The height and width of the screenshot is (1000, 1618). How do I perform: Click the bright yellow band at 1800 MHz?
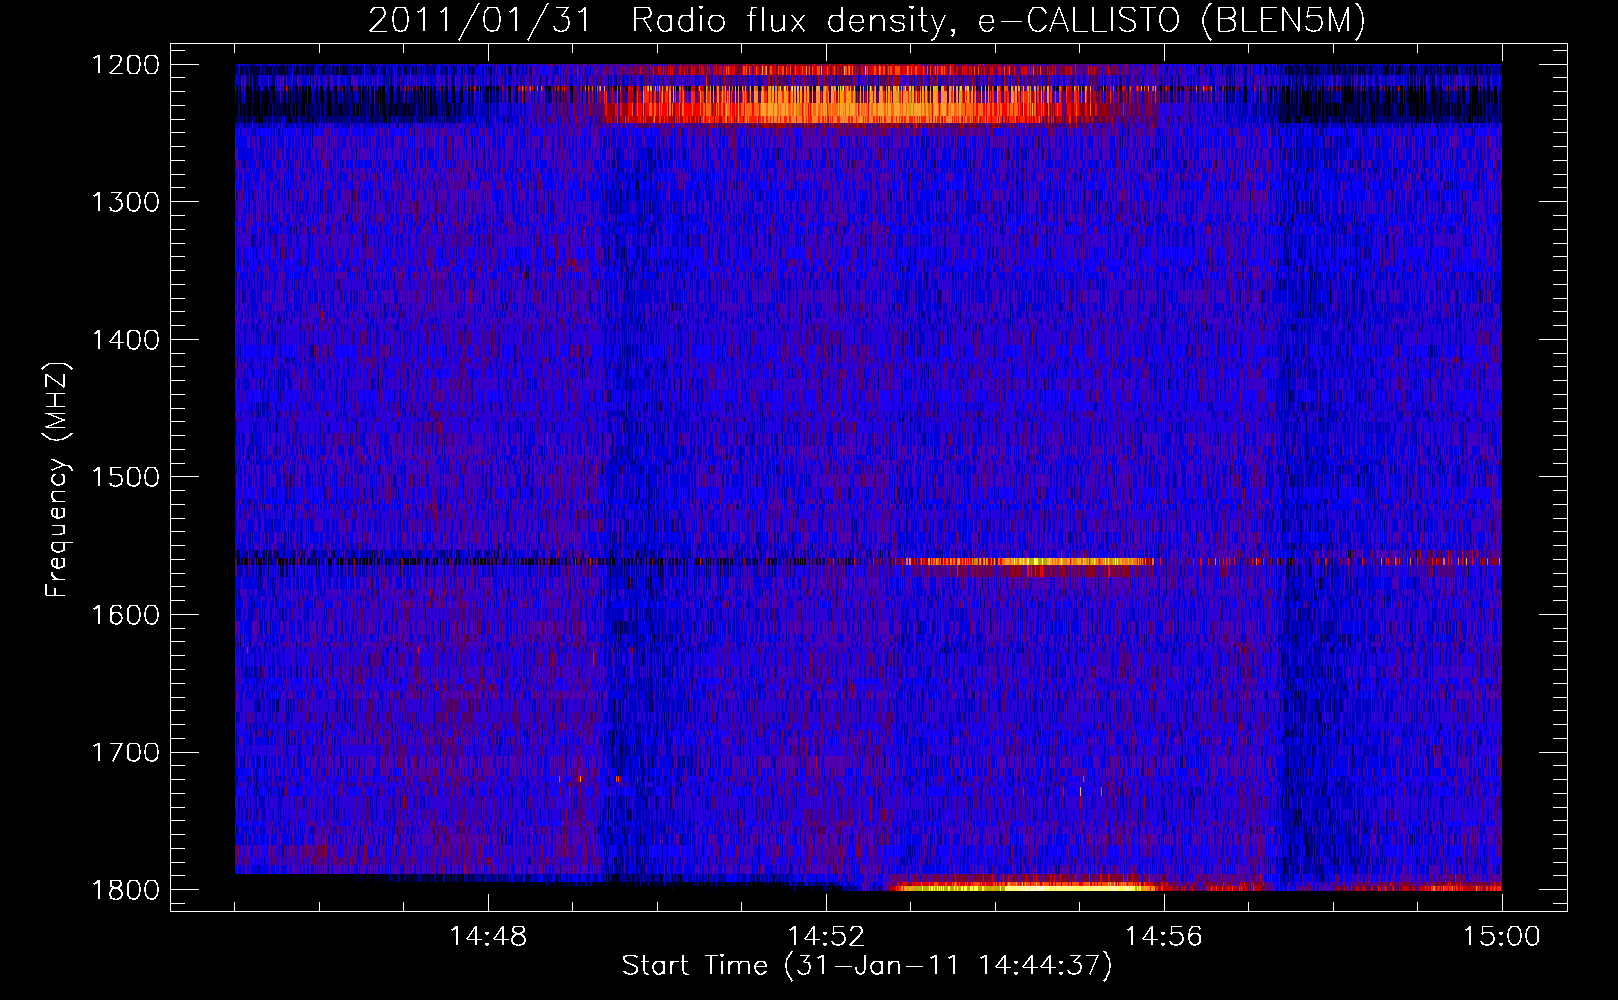(x=1025, y=886)
